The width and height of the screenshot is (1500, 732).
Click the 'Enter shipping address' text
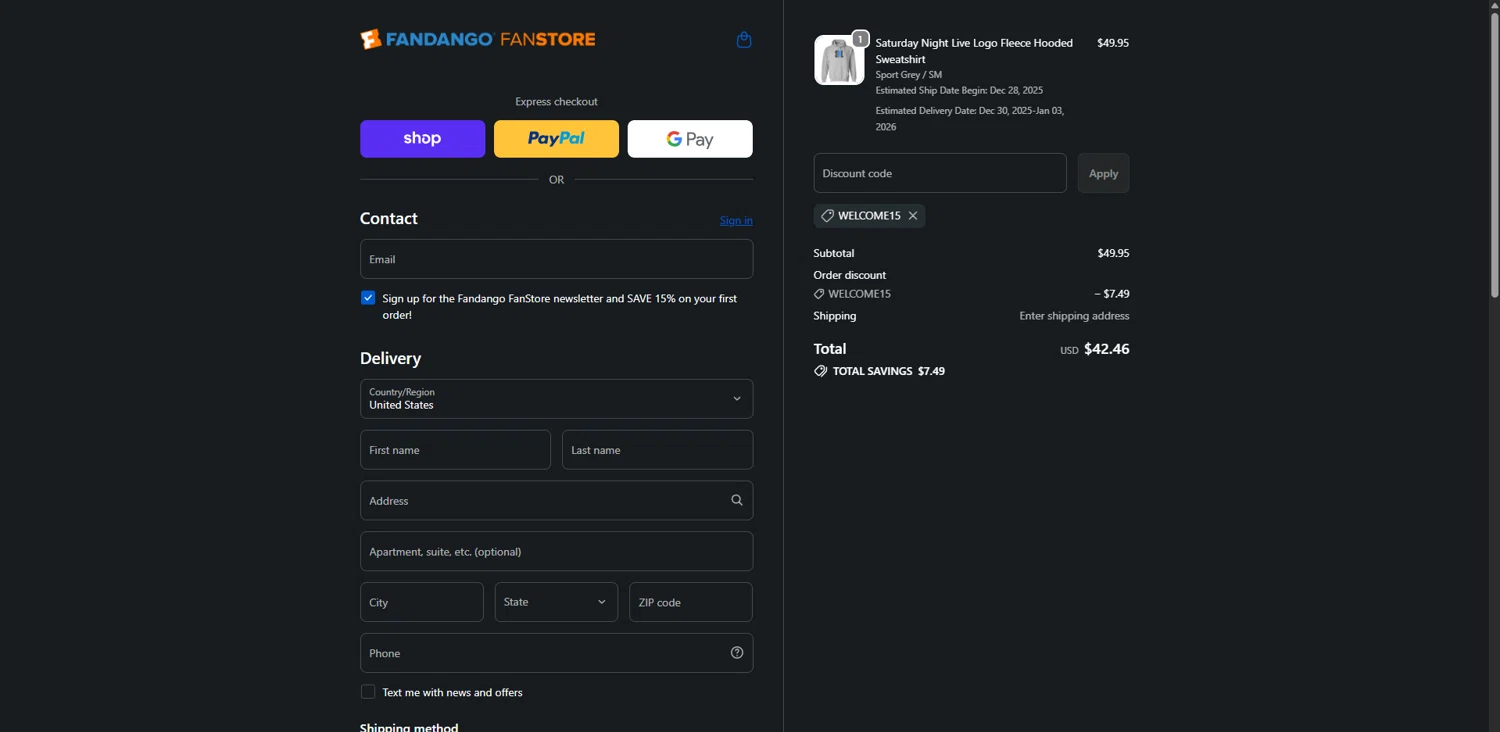[1074, 316]
